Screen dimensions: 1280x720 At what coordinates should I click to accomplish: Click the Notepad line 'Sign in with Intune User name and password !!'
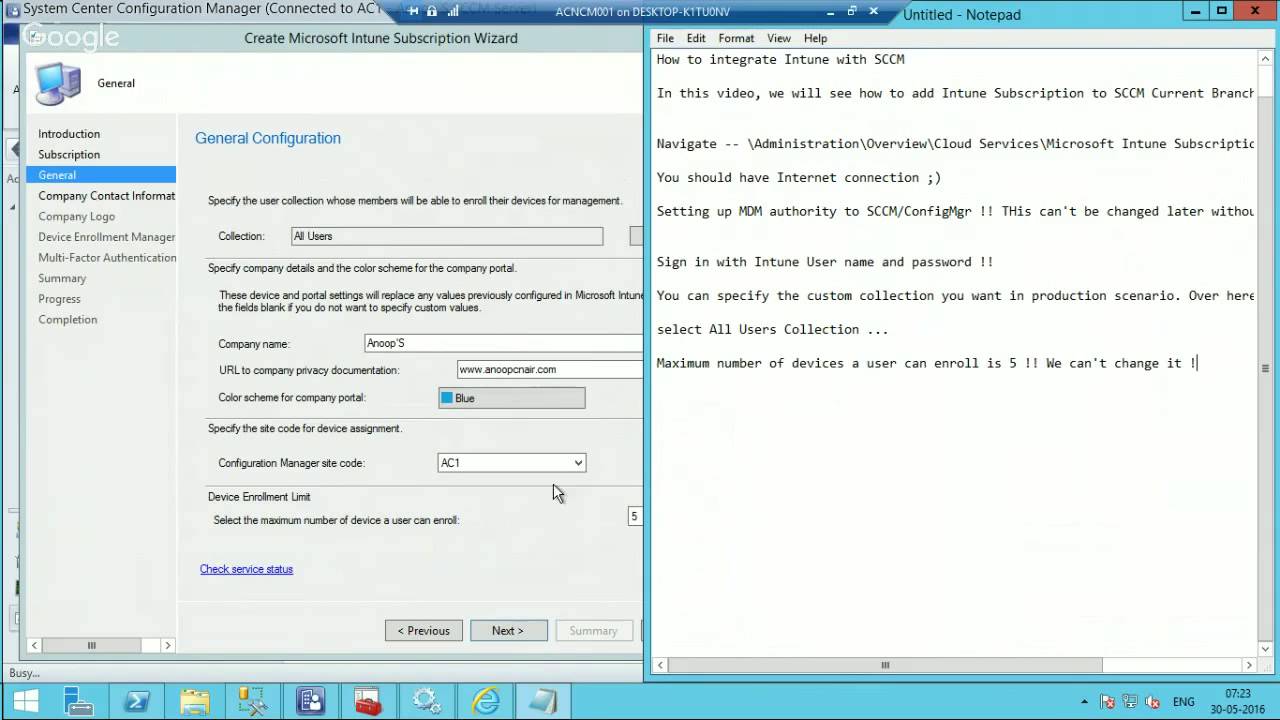(x=825, y=262)
